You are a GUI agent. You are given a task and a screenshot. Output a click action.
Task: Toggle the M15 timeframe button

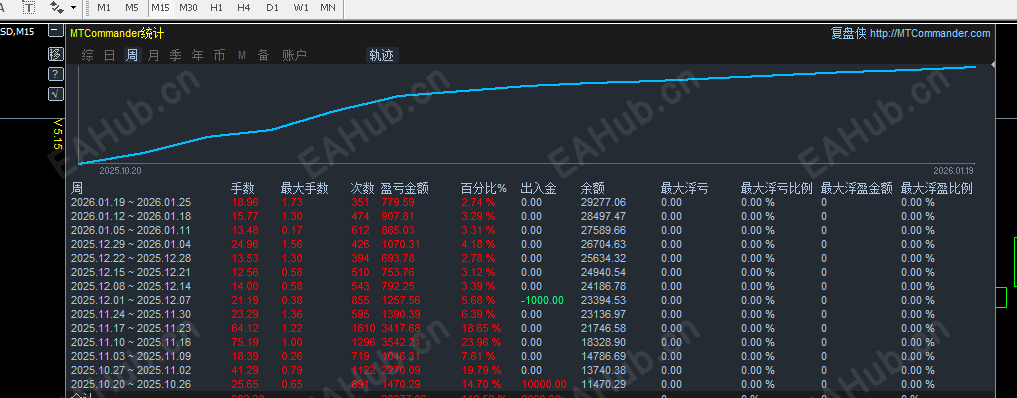click(x=160, y=8)
